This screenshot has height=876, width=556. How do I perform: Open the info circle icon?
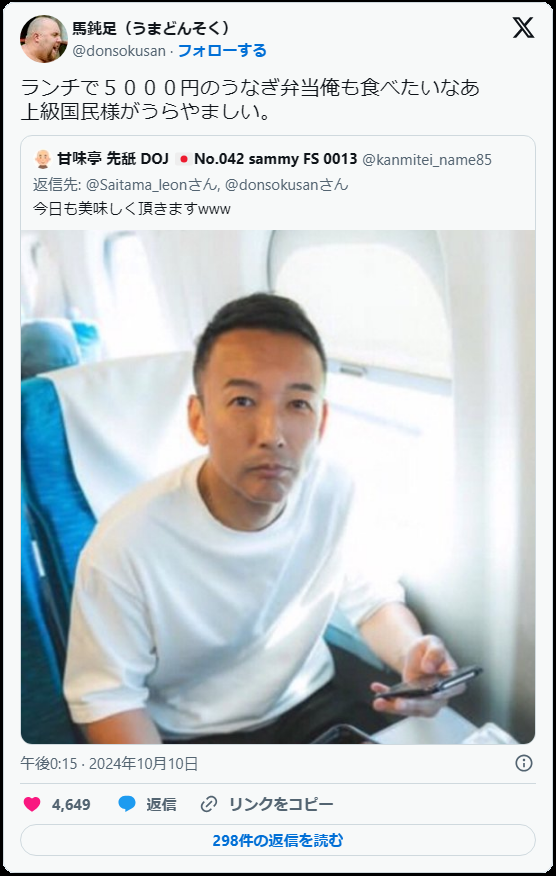point(524,763)
